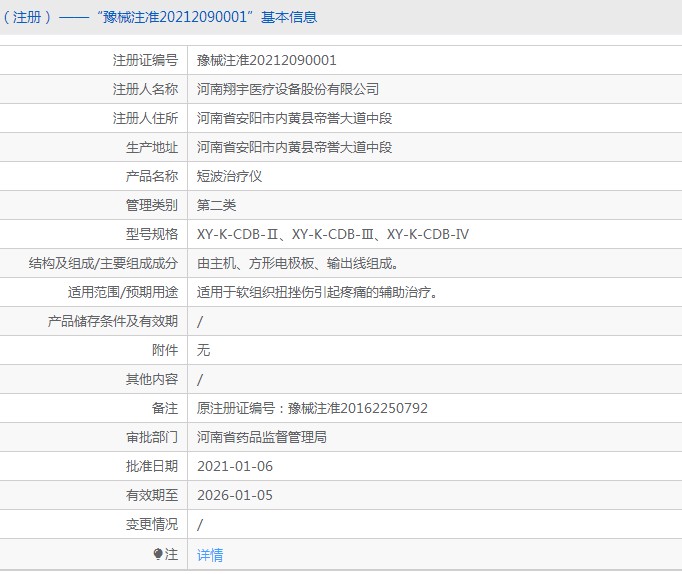Click the expiry date 2026-01-05

pyautogui.click(x=235, y=495)
